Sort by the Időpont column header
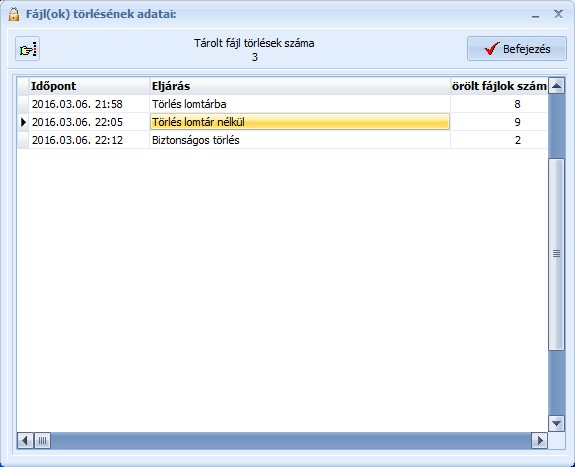The image size is (575, 467). pos(89,86)
